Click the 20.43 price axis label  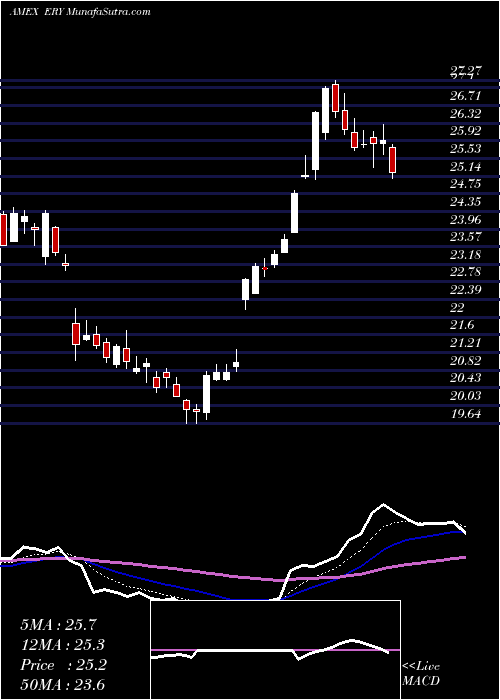(465, 378)
